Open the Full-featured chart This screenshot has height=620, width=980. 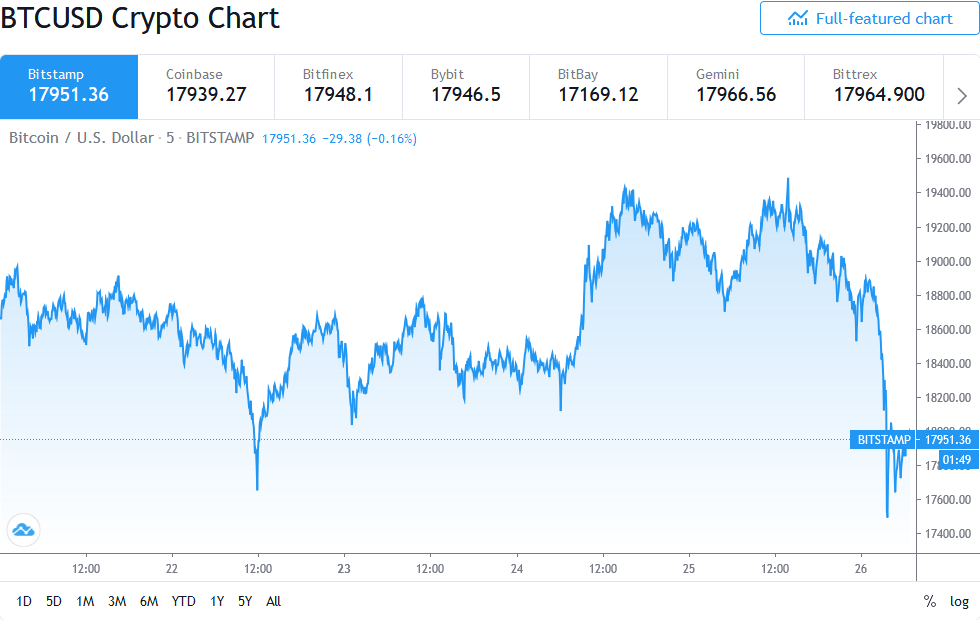(x=868, y=18)
